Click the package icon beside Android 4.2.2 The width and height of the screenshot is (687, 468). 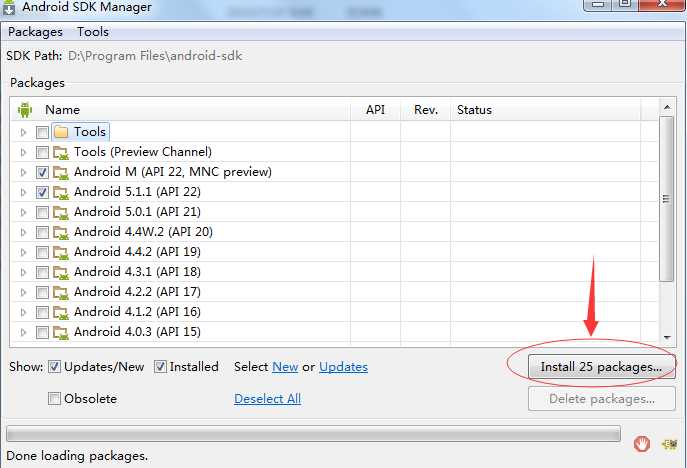click(x=60, y=292)
